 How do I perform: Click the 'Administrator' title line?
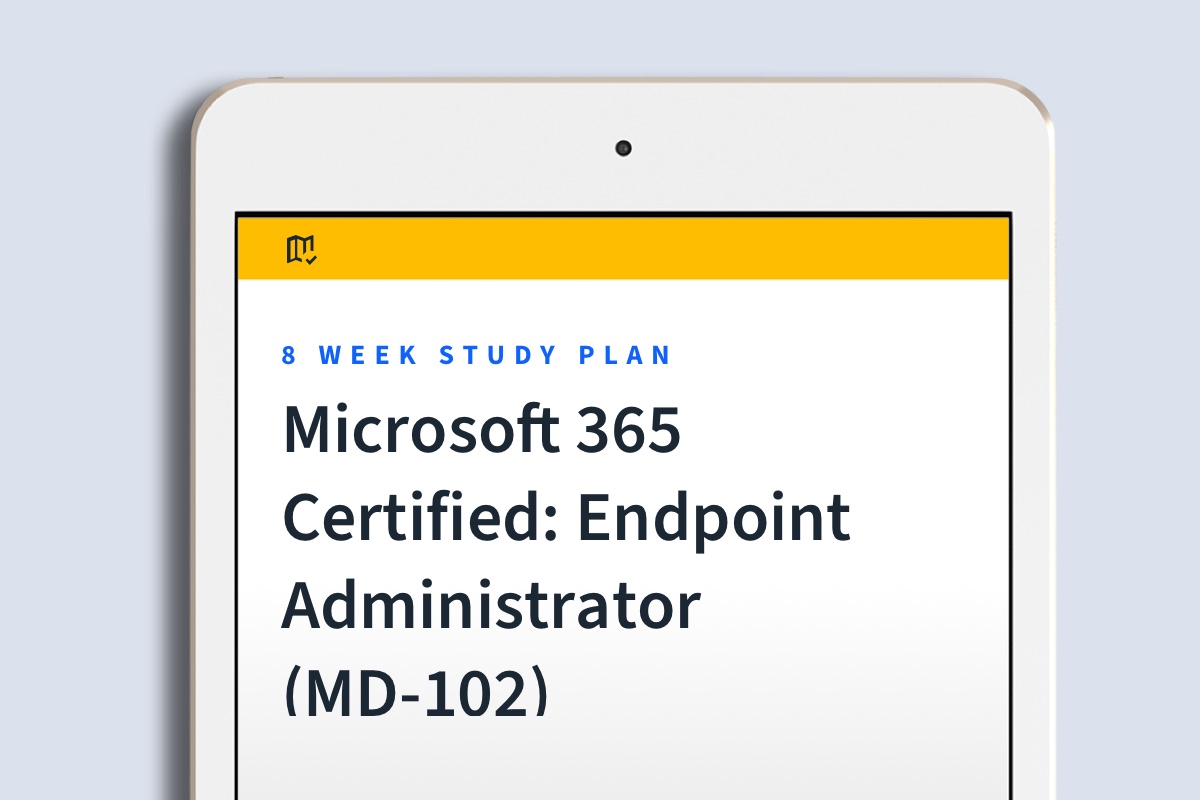[491, 606]
